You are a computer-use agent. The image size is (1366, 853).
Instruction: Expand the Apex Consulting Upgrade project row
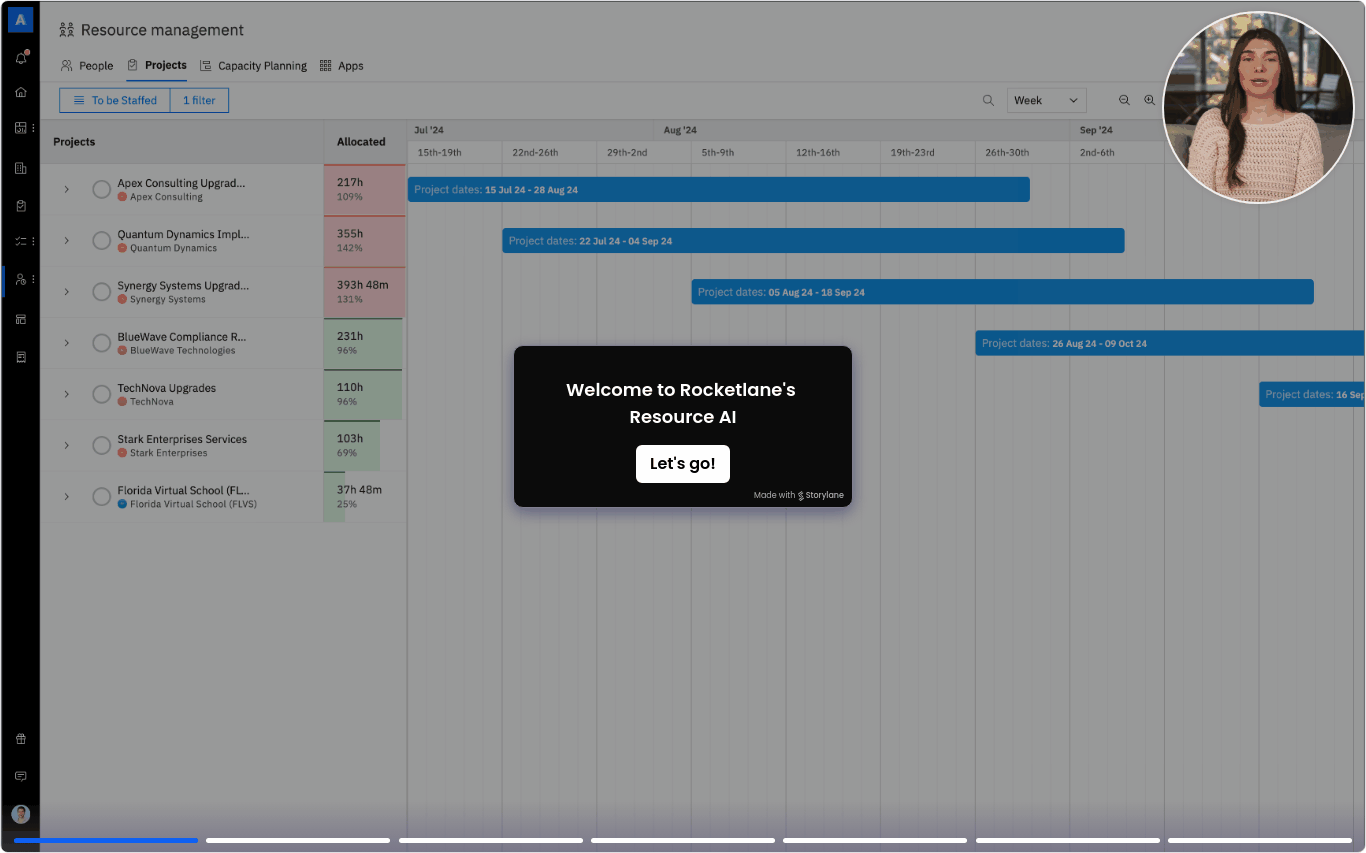[x=67, y=189]
